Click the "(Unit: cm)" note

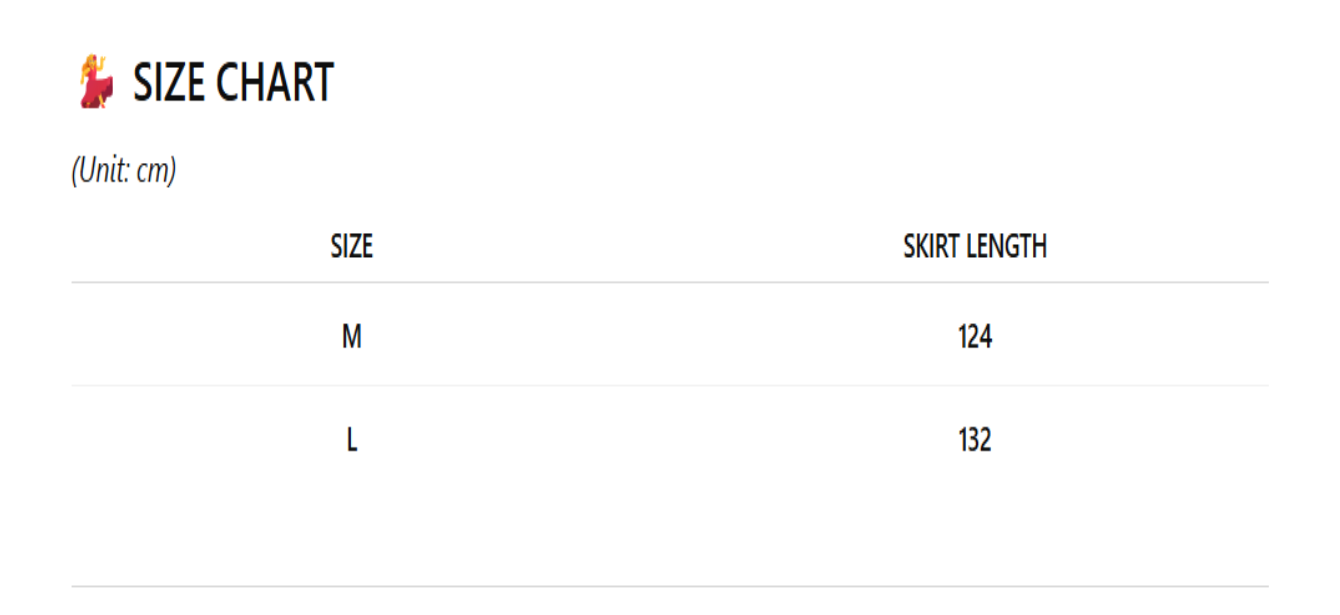tap(124, 171)
